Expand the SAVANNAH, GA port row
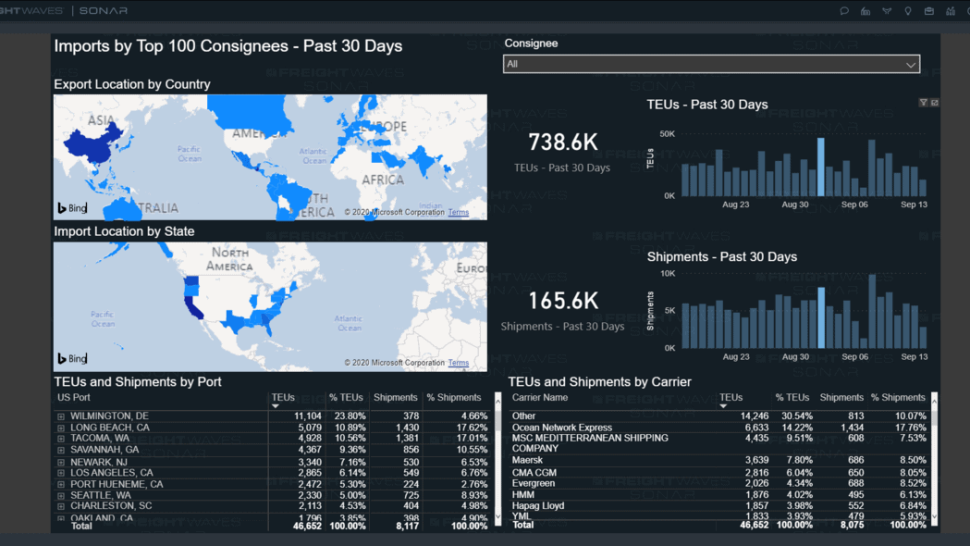The height and width of the screenshot is (546, 970). [x=61, y=450]
